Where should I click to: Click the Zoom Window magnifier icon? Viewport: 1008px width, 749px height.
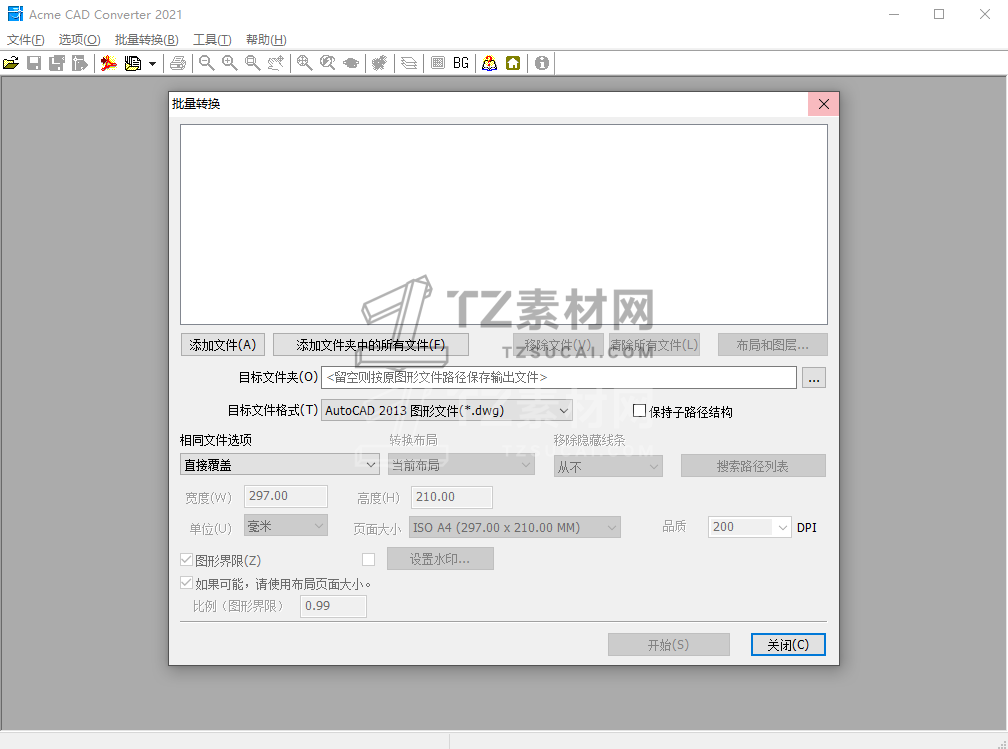point(253,63)
